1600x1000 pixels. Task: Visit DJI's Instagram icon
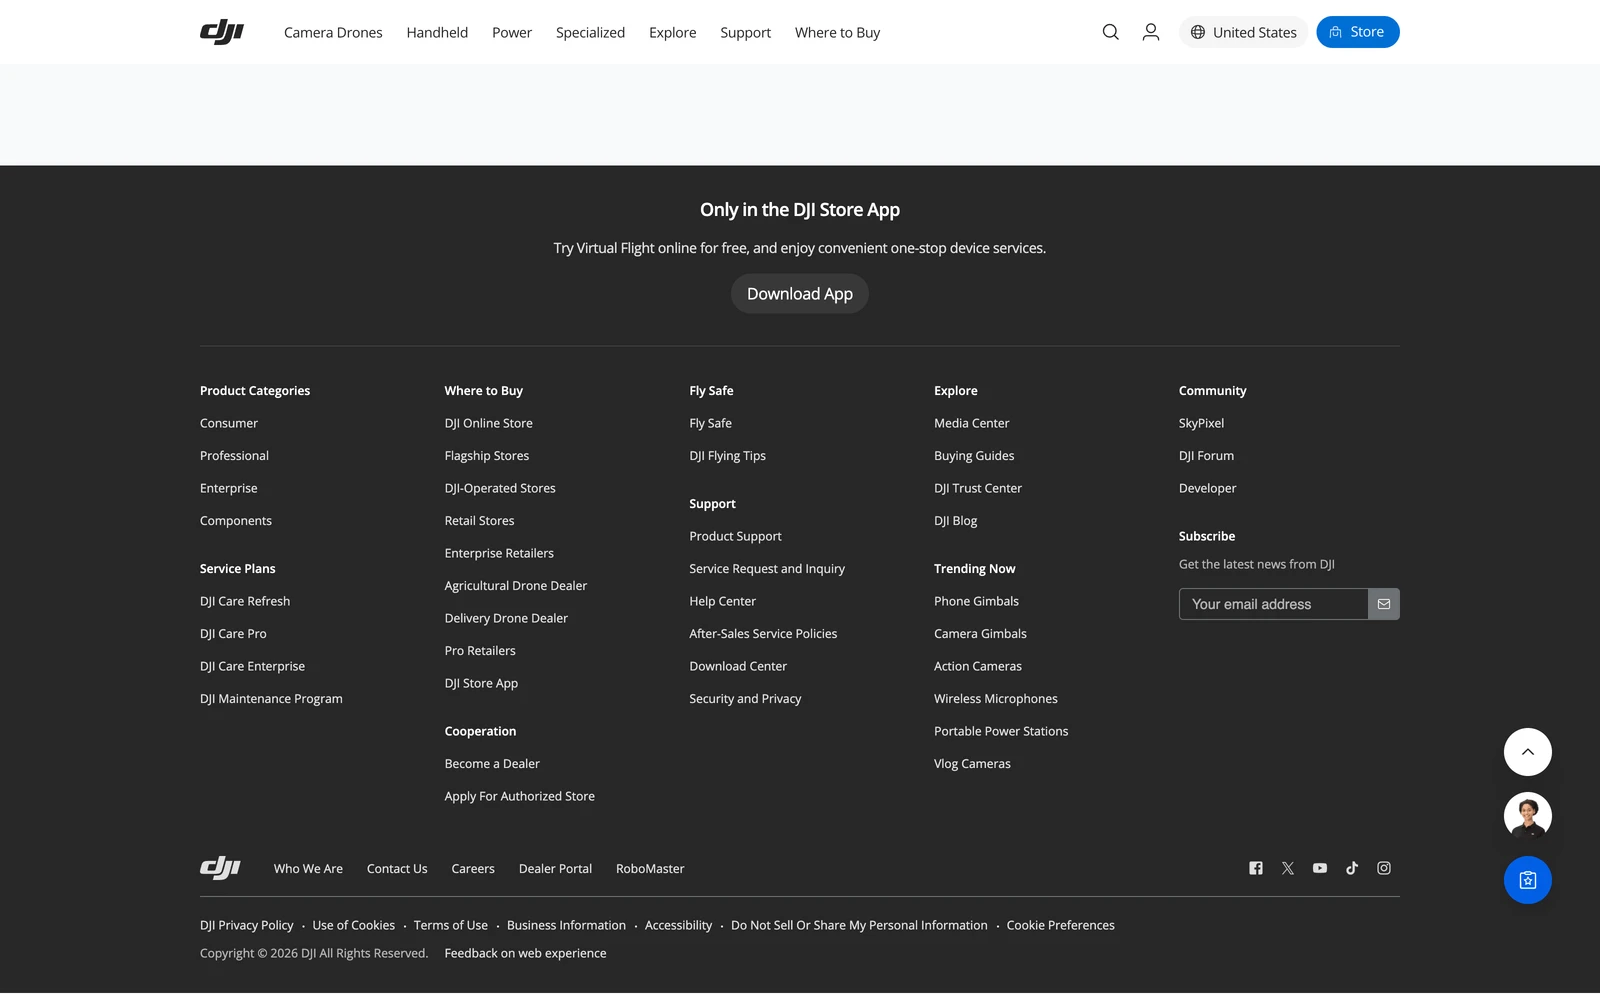(x=1384, y=868)
